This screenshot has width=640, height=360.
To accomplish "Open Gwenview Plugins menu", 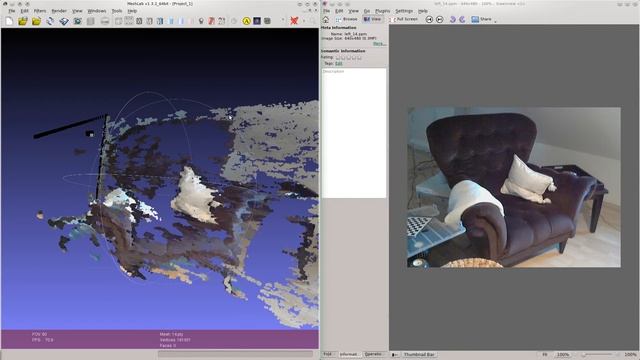I will (382, 11).
